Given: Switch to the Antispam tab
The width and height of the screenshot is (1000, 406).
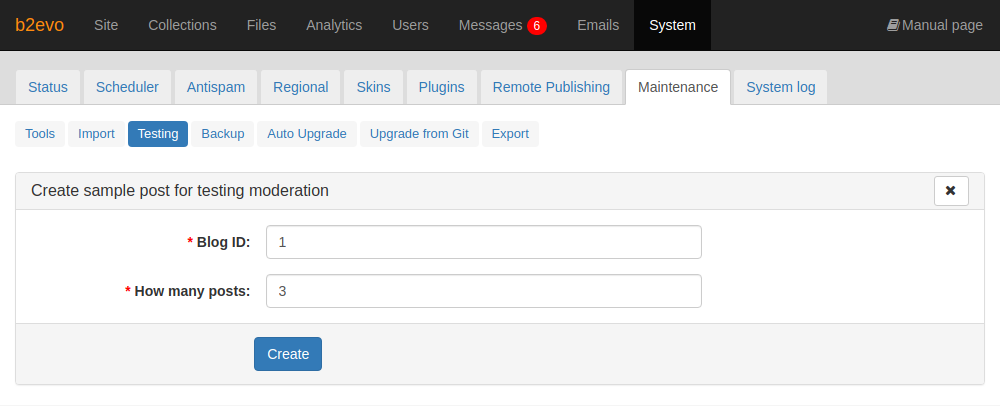Looking at the screenshot, I should click(x=216, y=87).
